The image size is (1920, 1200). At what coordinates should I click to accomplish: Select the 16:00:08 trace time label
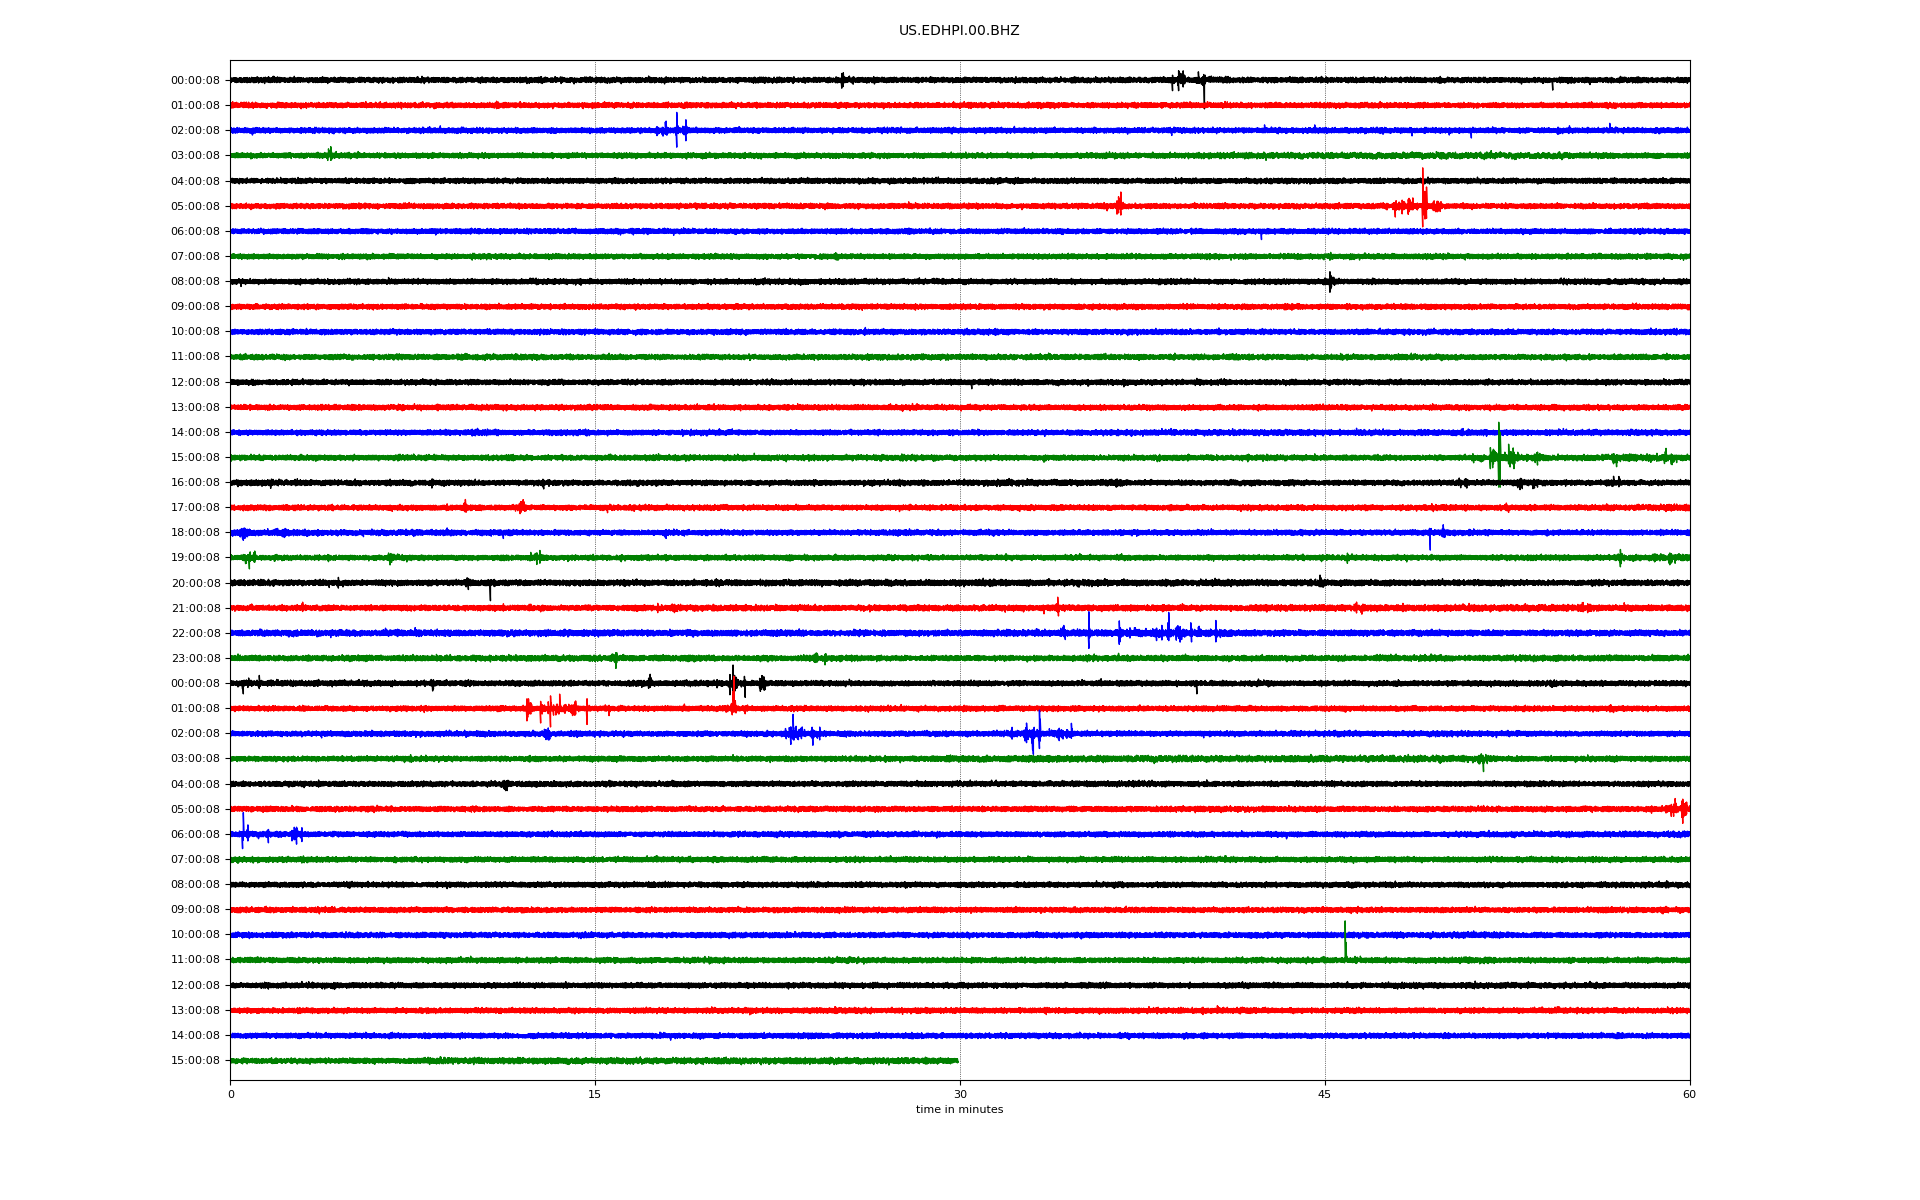pyautogui.click(x=195, y=483)
